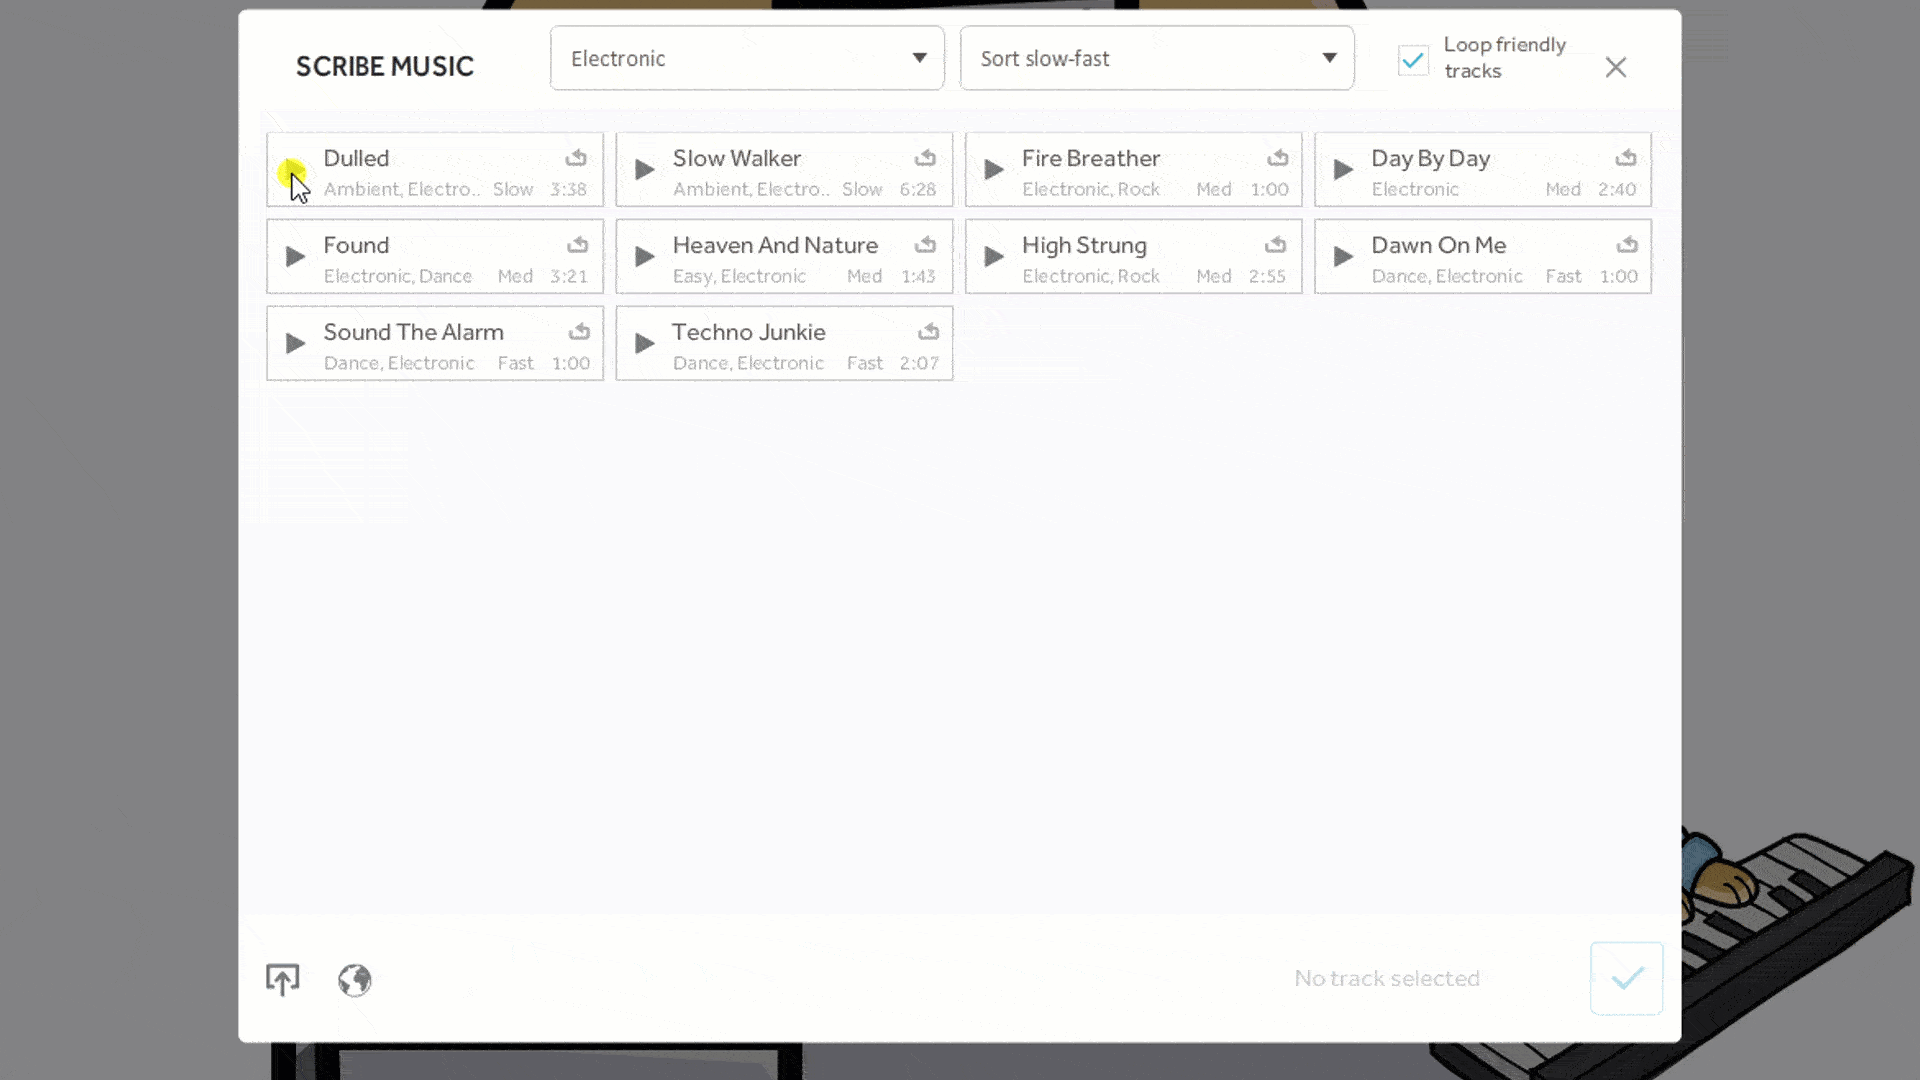
Task: Click the loop icon on Heaven And Nature
Action: (925, 245)
